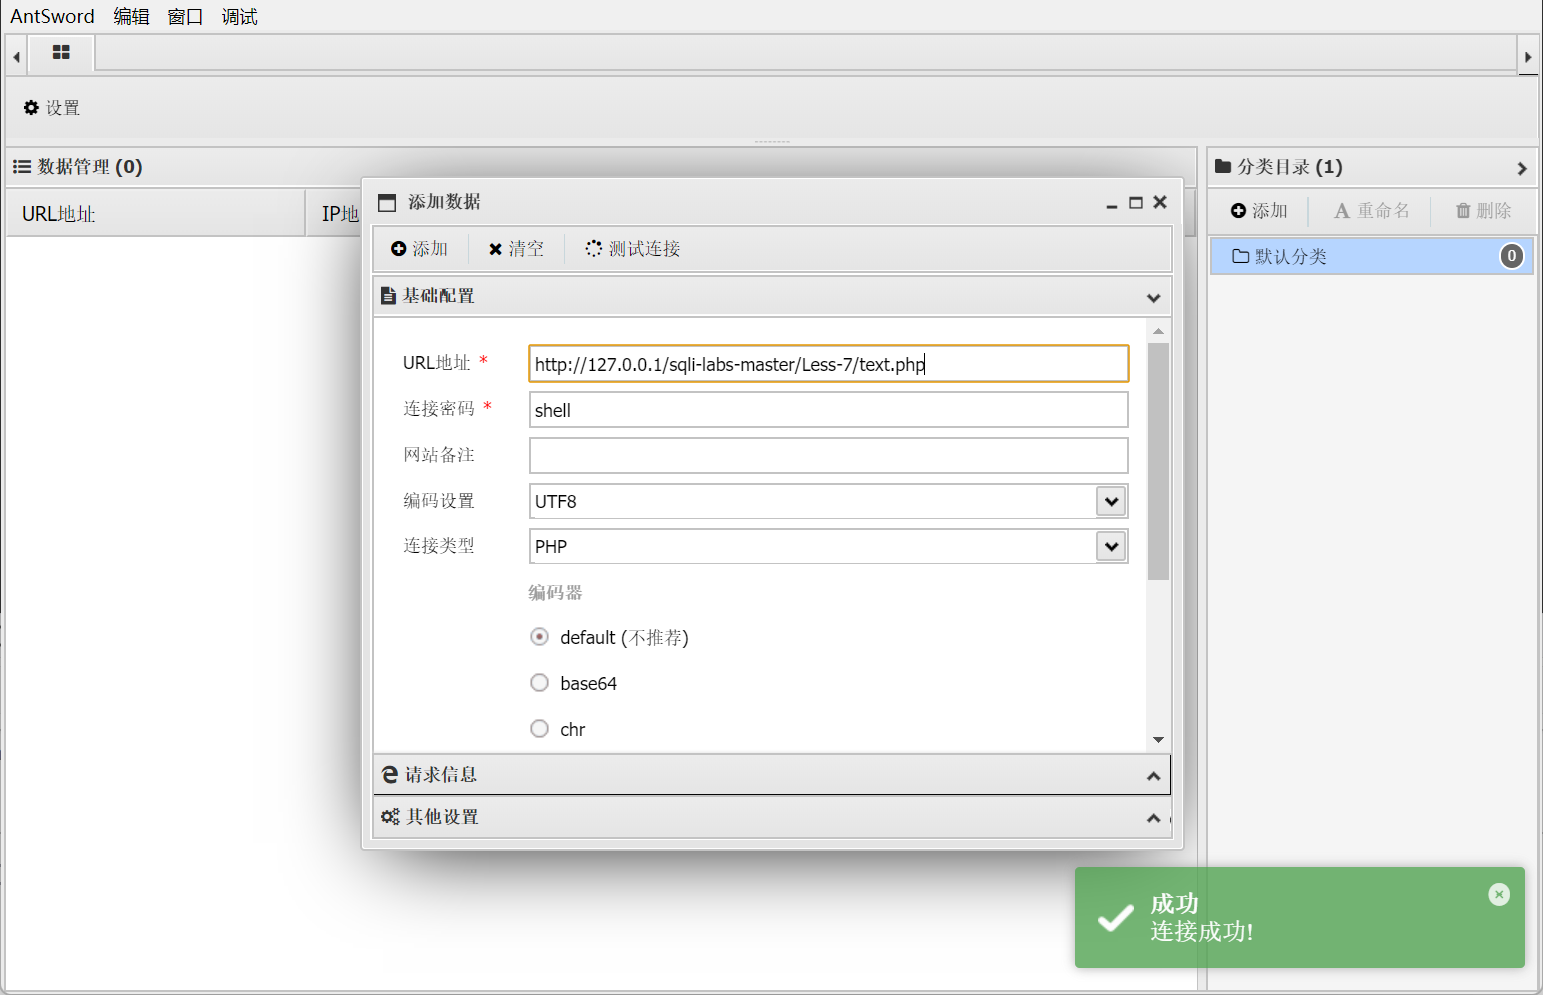Open 设置 gear settings
Image resolution: width=1543 pixels, height=995 pixels.
52,108
